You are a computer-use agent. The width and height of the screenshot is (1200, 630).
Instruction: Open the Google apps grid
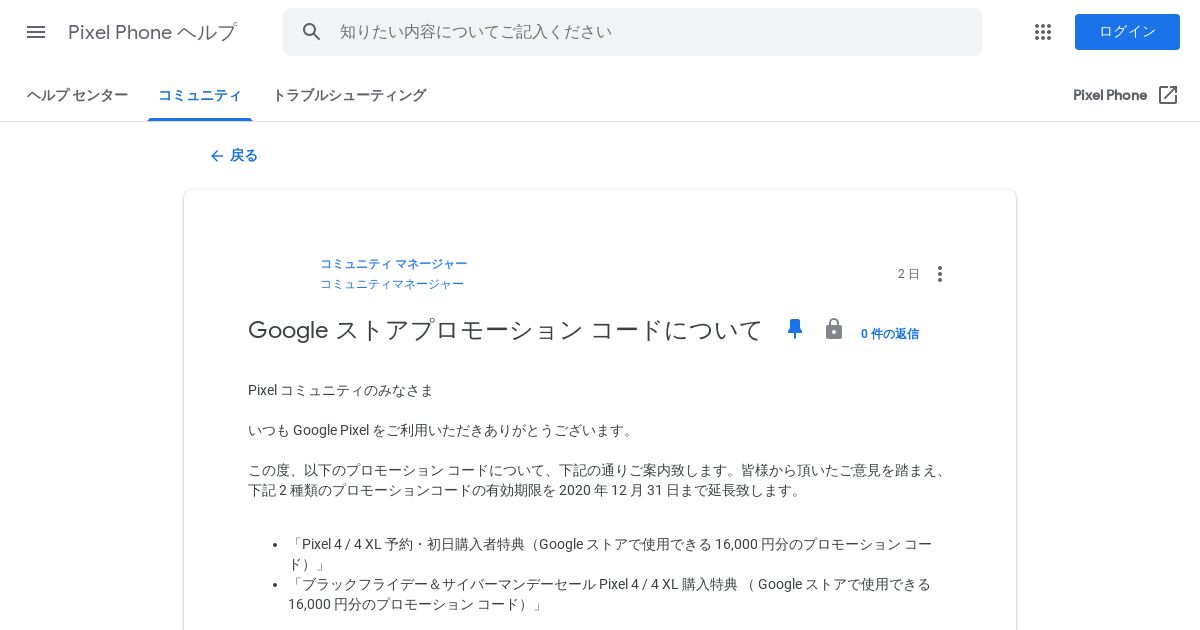coord(1043,32)
